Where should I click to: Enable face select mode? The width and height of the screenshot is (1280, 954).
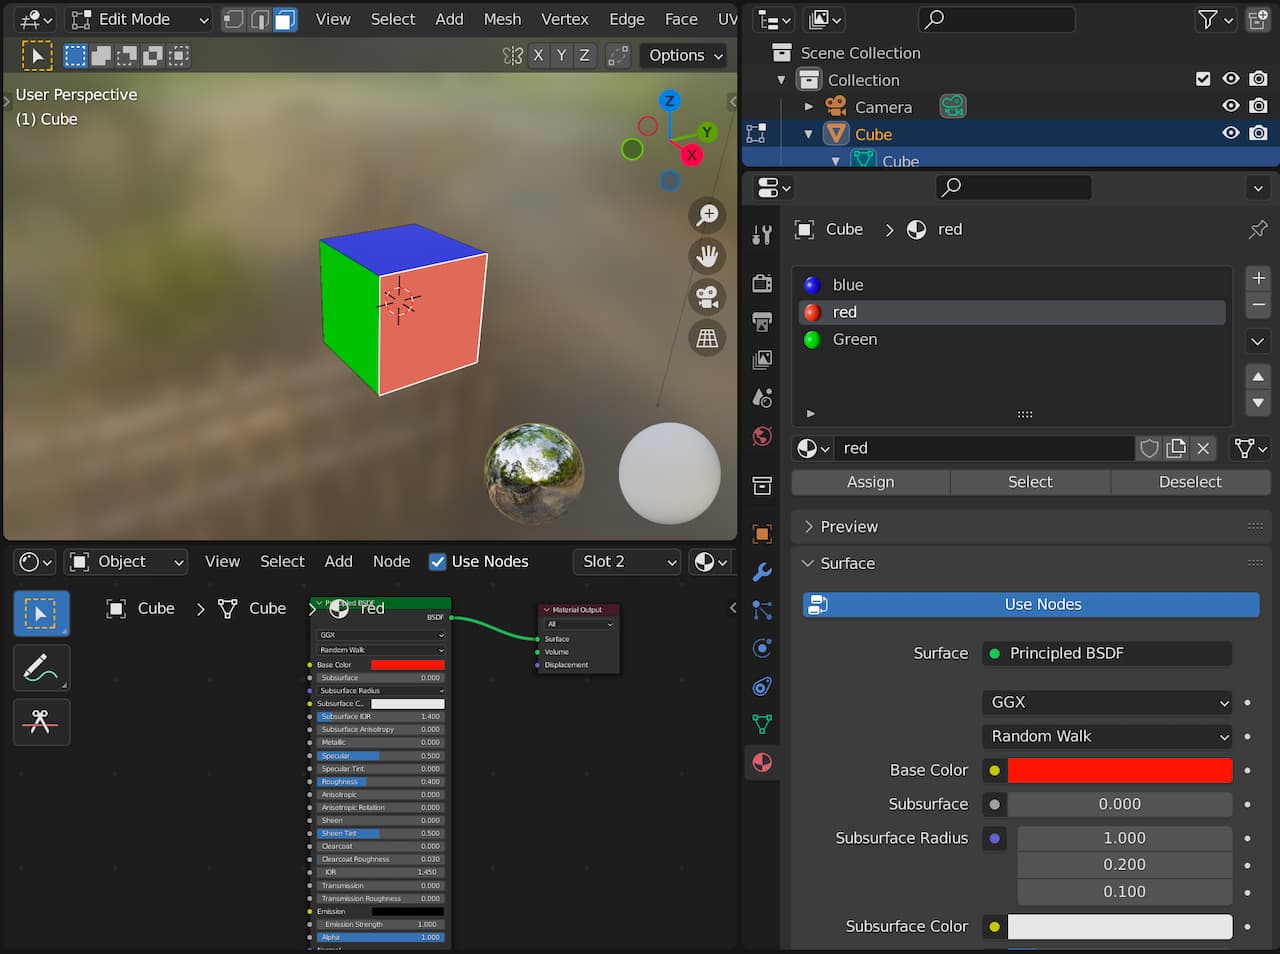coord(285,20)
